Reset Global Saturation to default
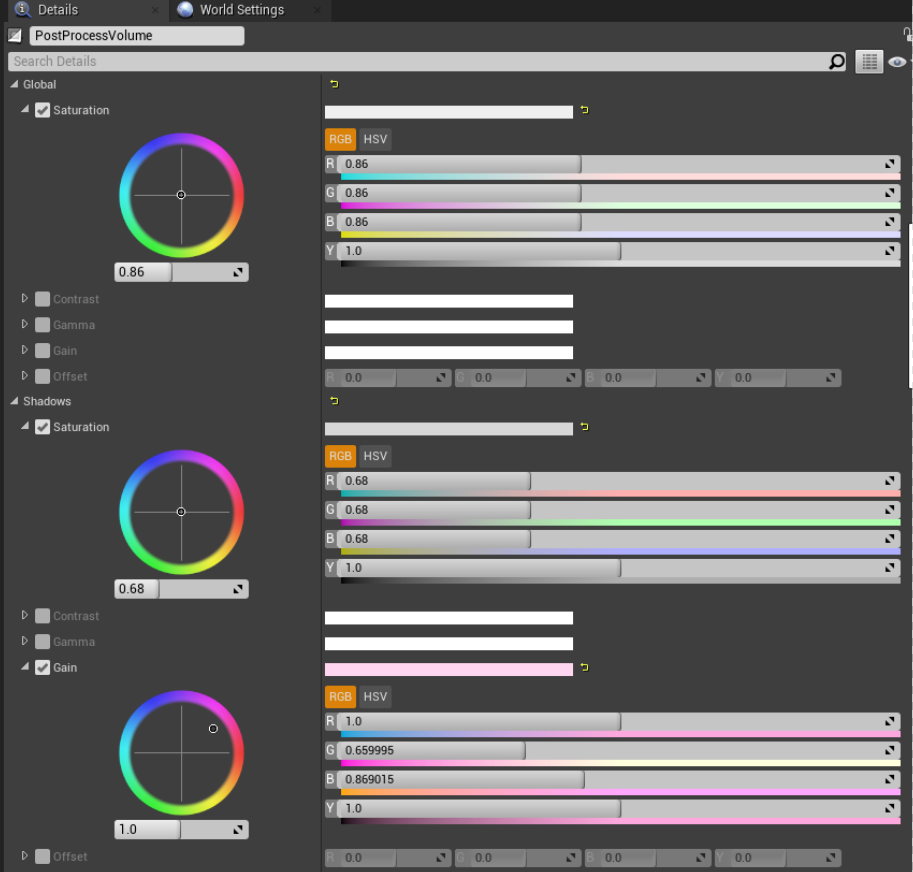913x872 pixels. [x=585, y=109]
